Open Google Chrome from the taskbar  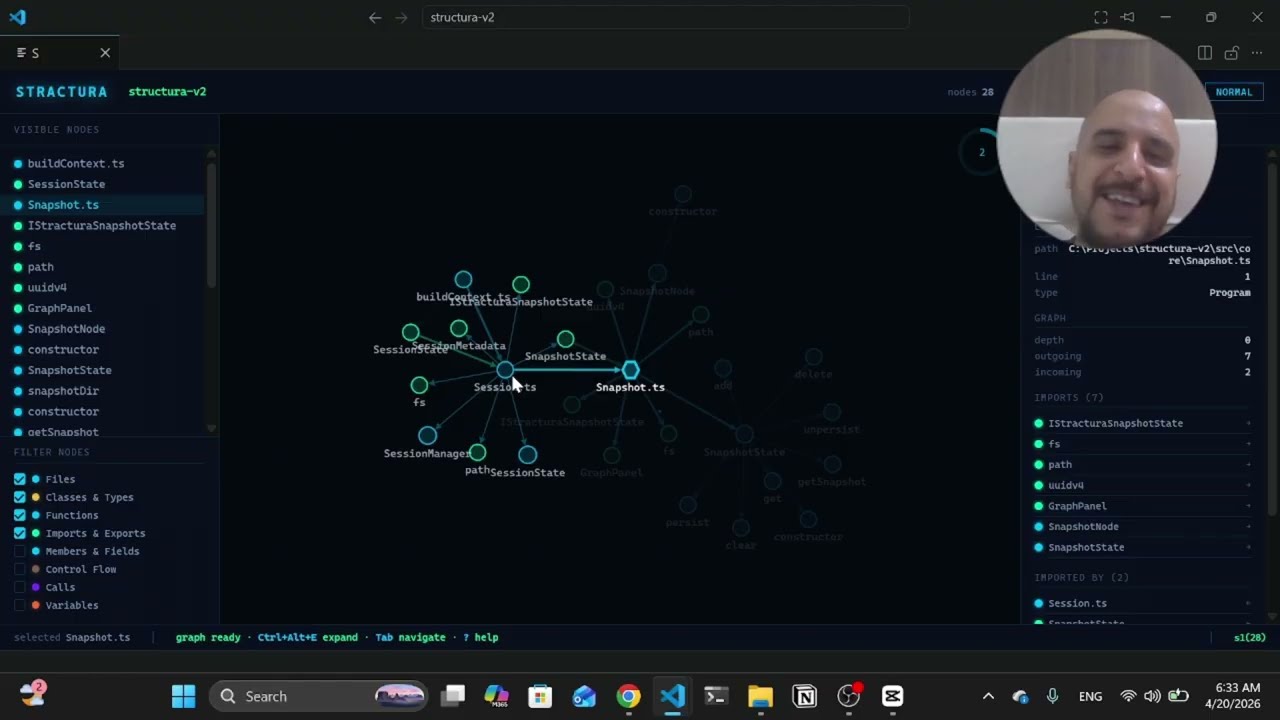point(628,696)
